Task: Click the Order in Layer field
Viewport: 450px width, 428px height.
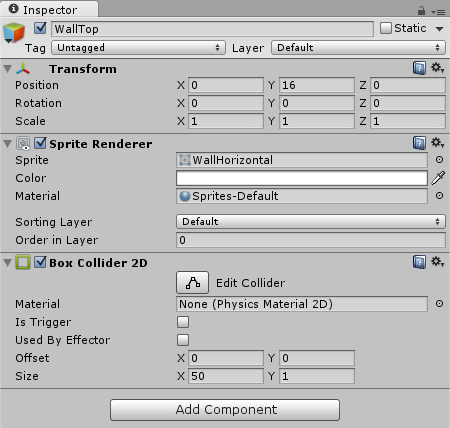Action: pos(311,240)
